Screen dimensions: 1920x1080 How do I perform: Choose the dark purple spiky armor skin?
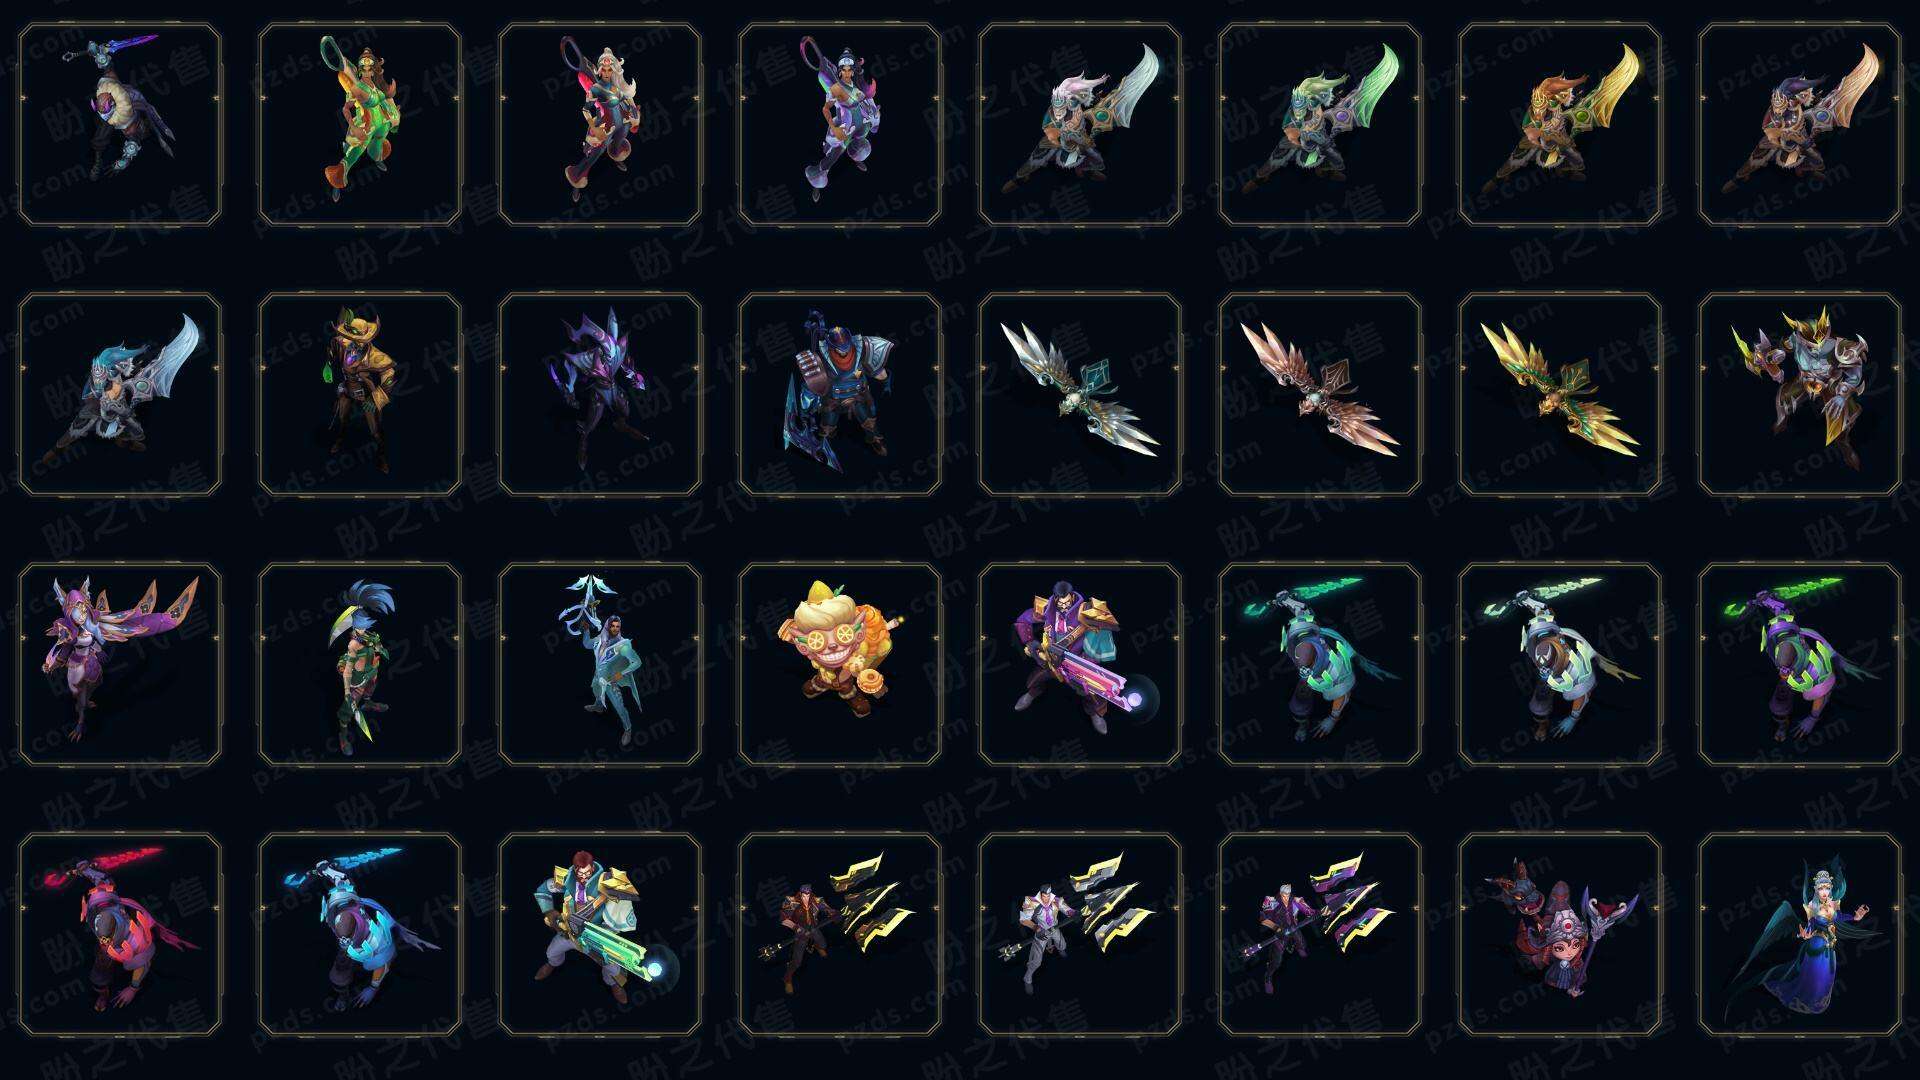(x=600, y=394)
